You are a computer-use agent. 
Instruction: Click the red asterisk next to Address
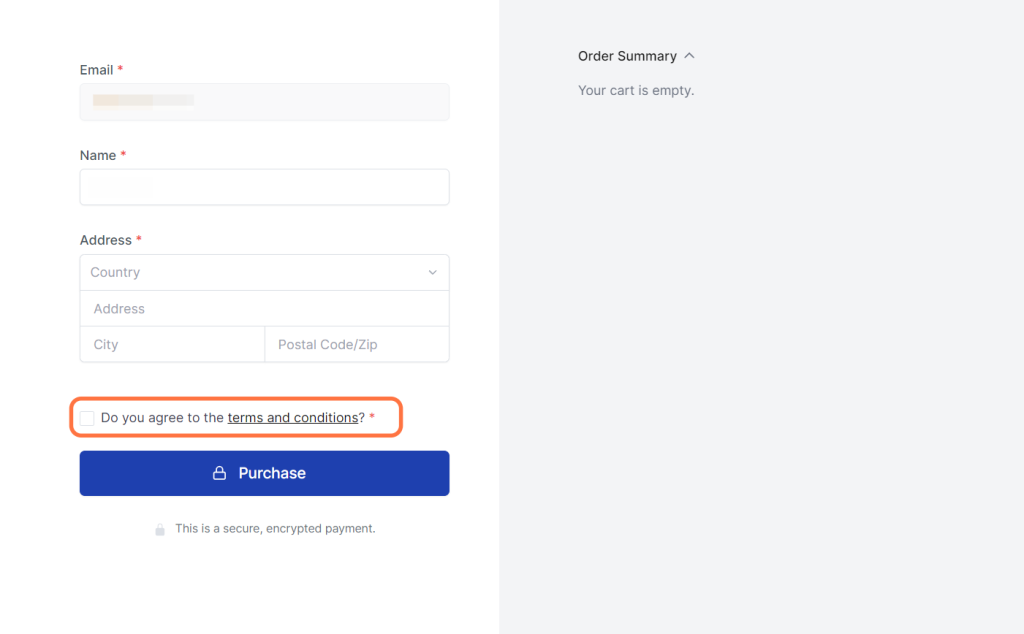pos(141,239)
